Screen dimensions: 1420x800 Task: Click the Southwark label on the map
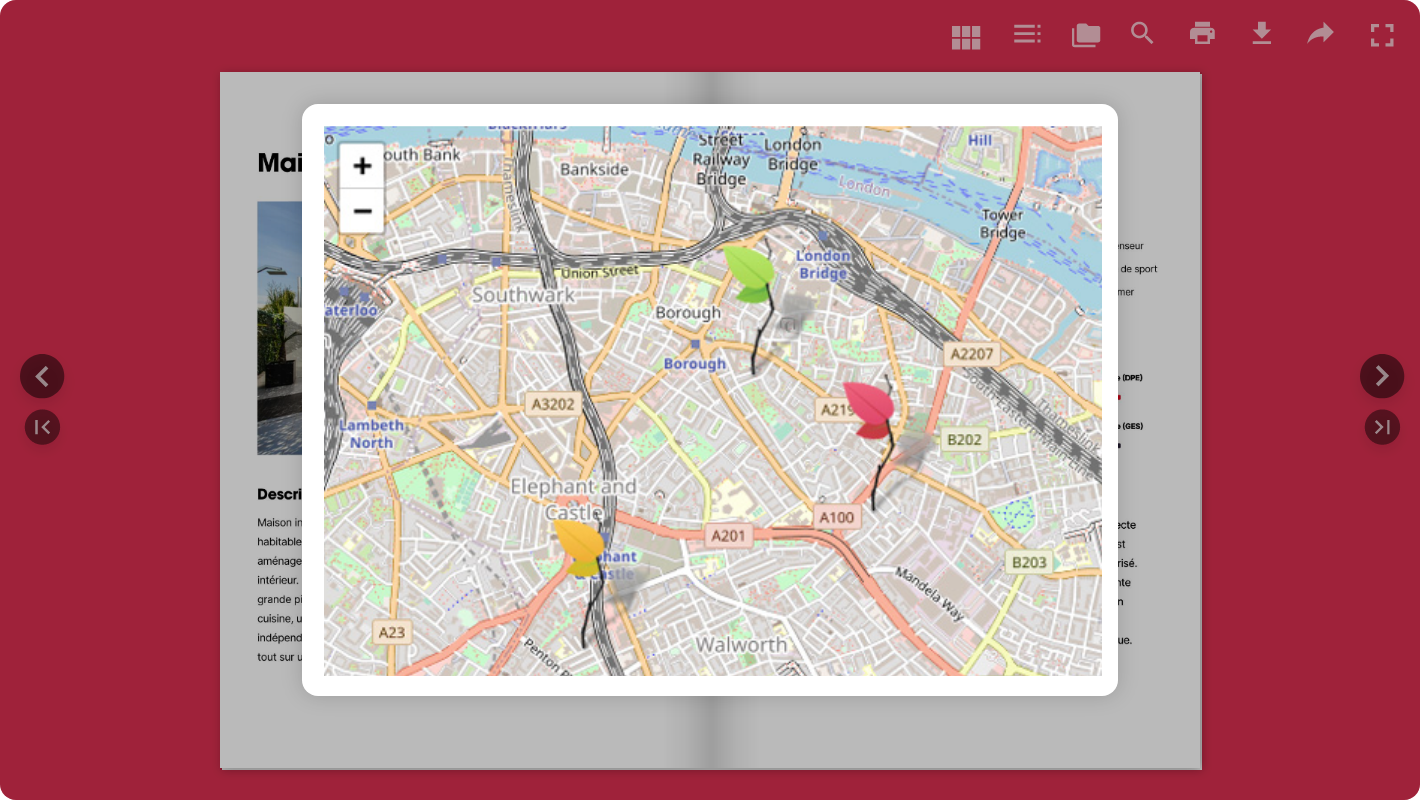pyautogui.click(x=523, y=295)
